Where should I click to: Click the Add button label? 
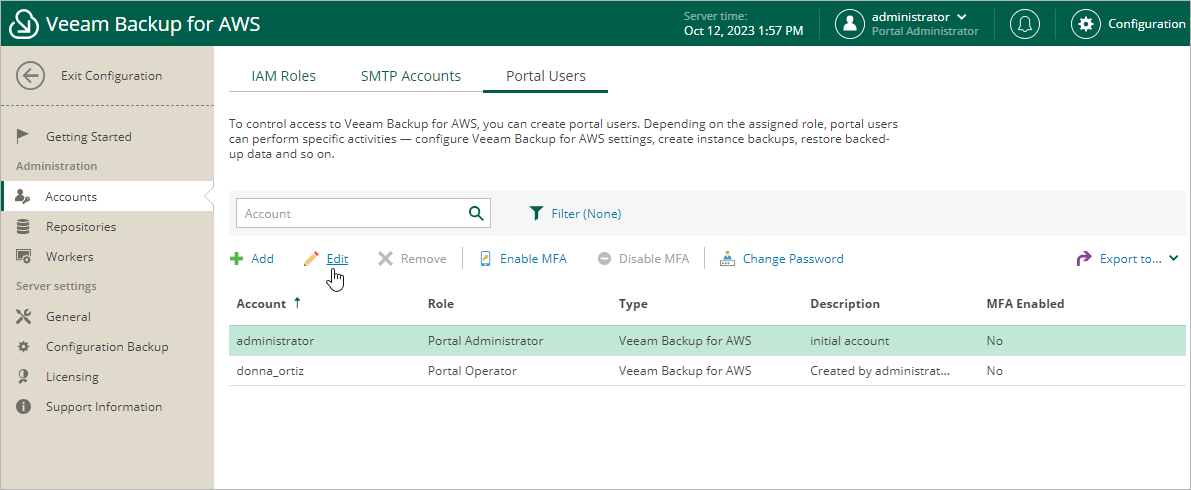(x=262, y=258)
